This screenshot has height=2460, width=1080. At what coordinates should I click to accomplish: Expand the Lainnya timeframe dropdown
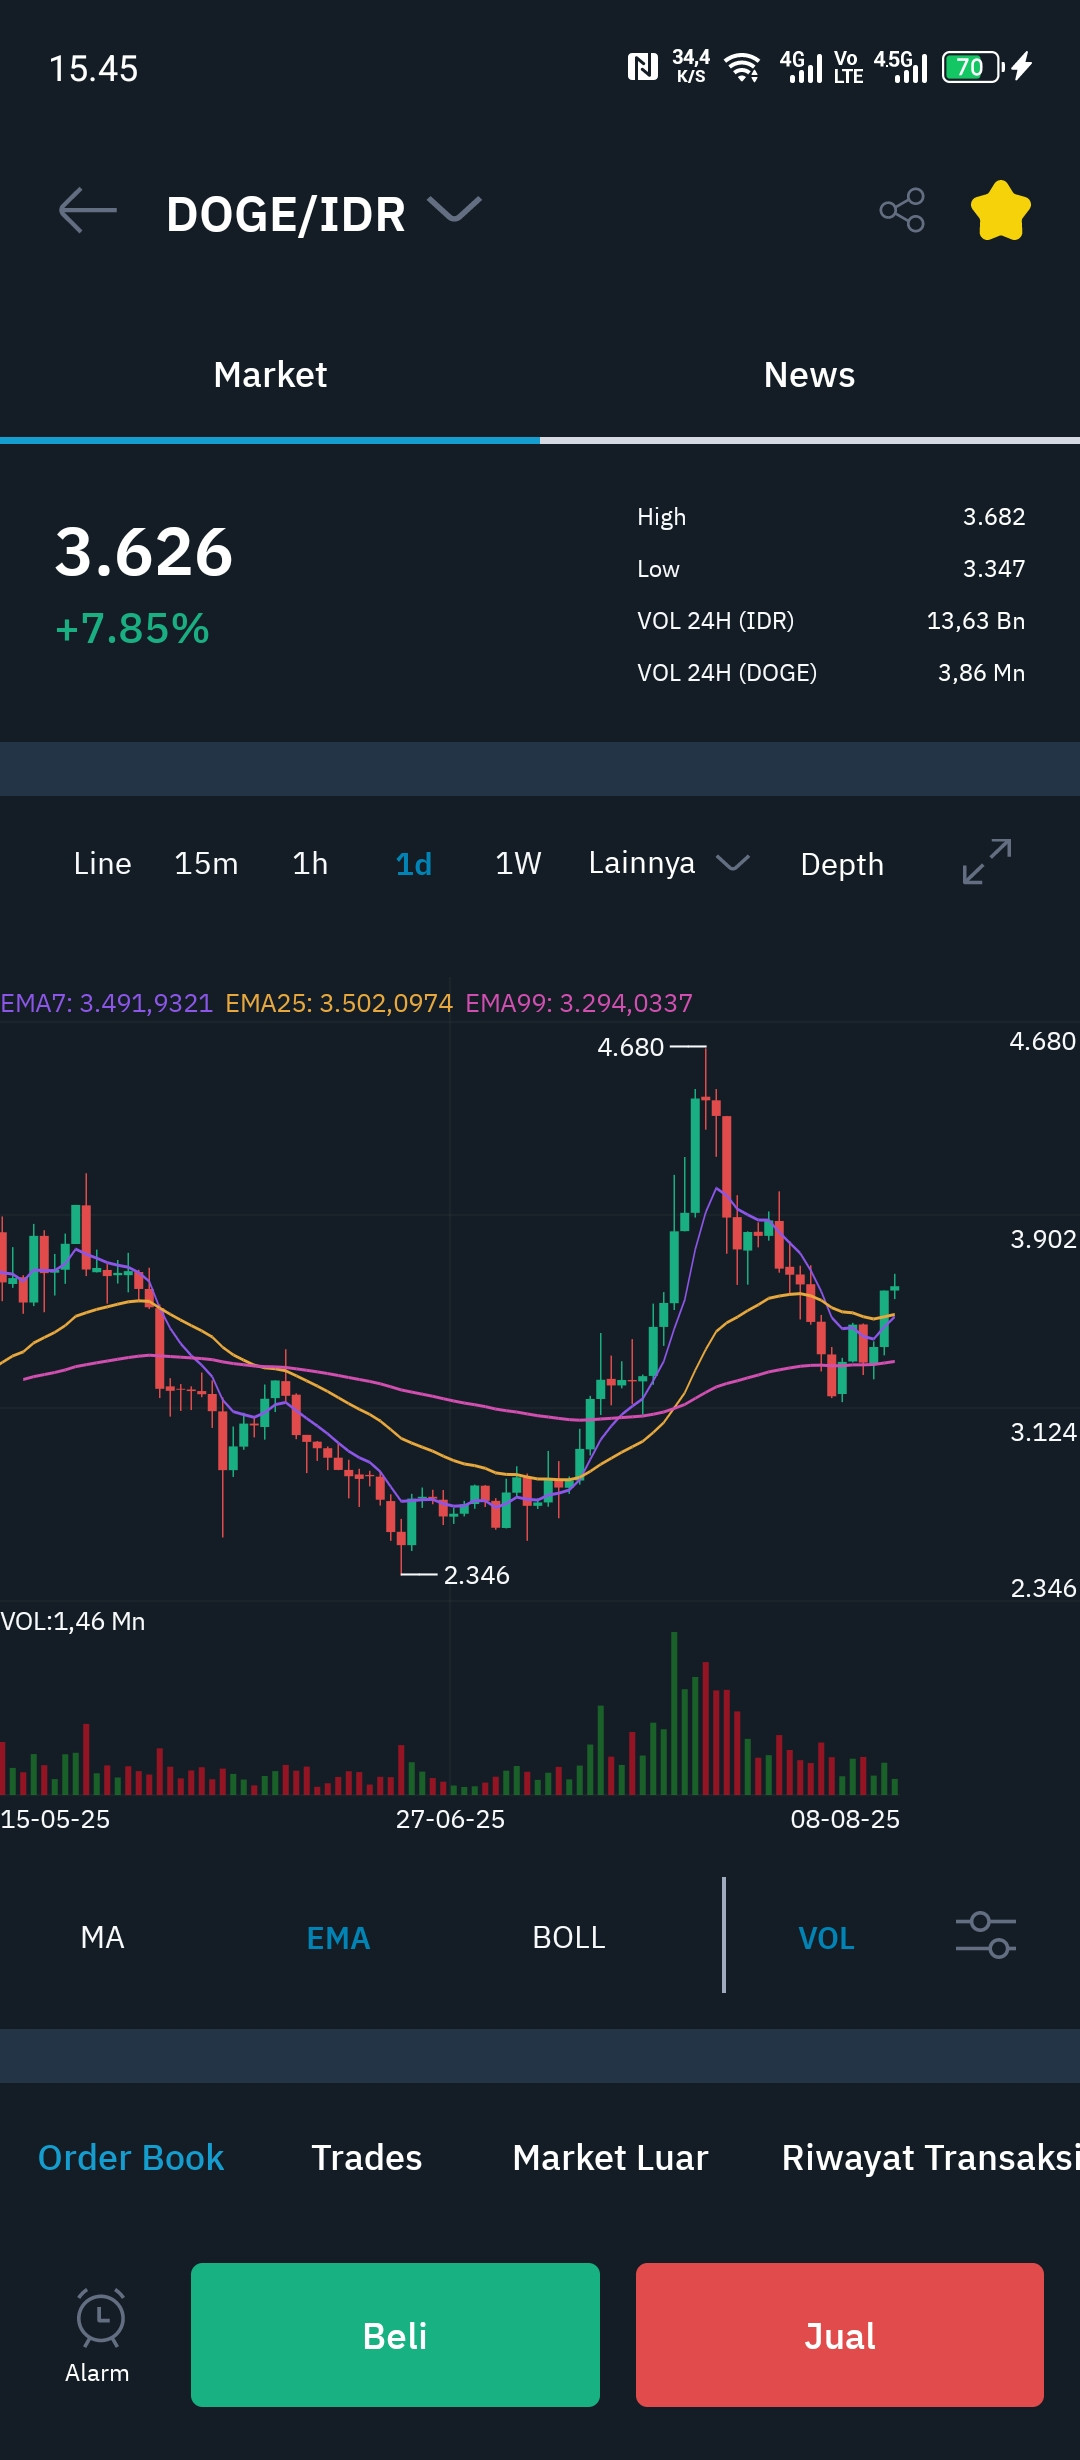pyautogui.click(x=669, y=863)
